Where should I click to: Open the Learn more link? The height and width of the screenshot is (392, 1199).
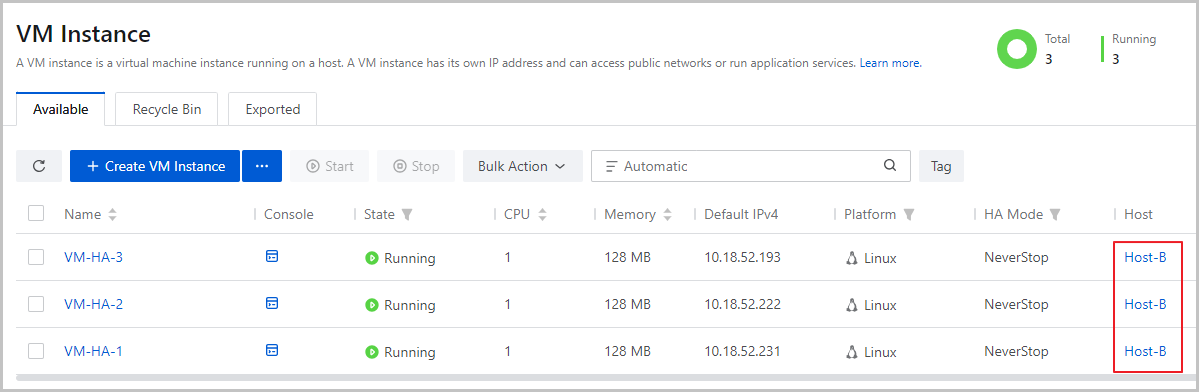point(891,63)
